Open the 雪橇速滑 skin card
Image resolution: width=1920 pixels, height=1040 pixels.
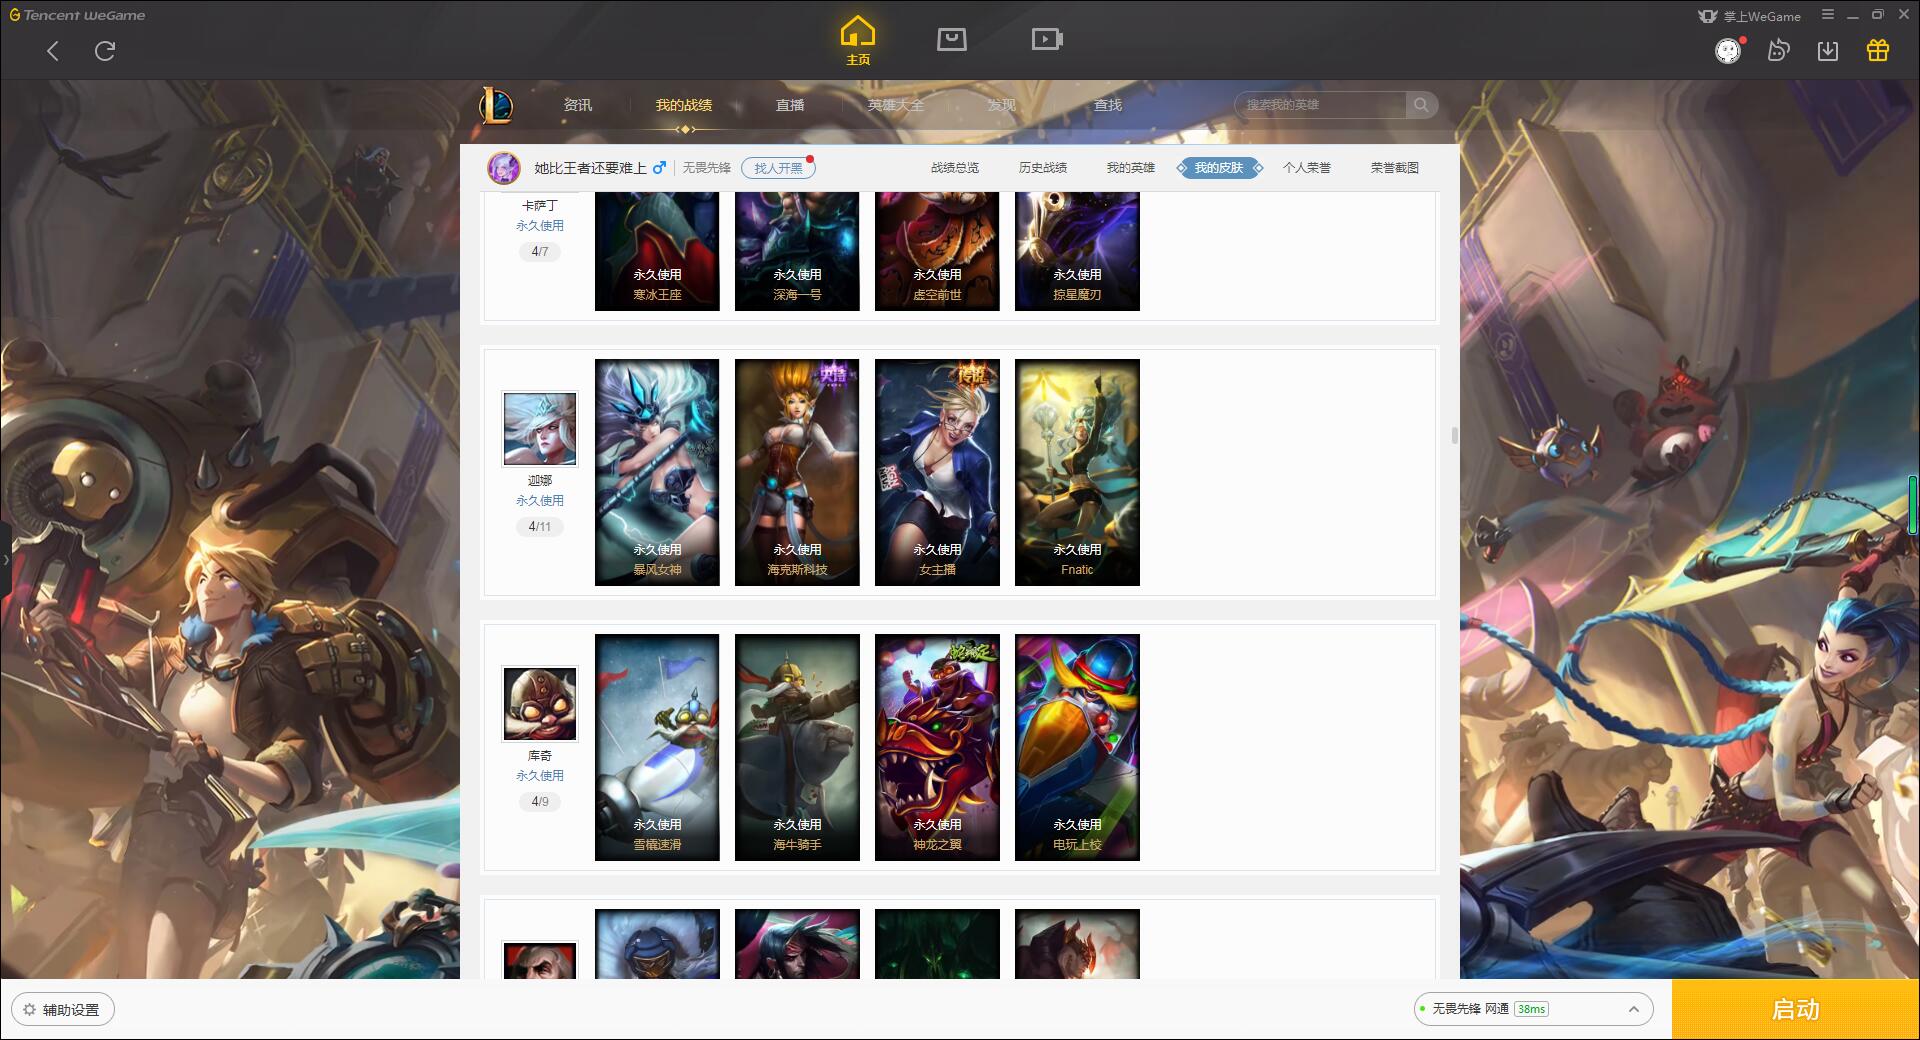(657, 748)
